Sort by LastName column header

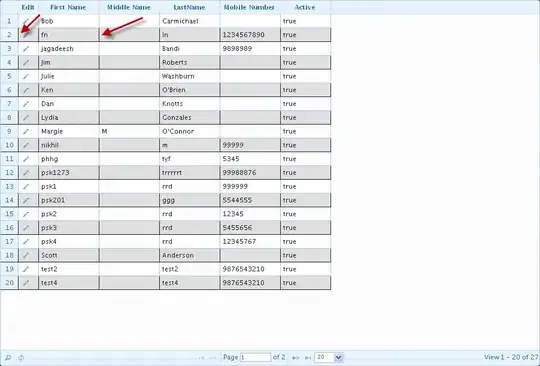pos(189,7)
